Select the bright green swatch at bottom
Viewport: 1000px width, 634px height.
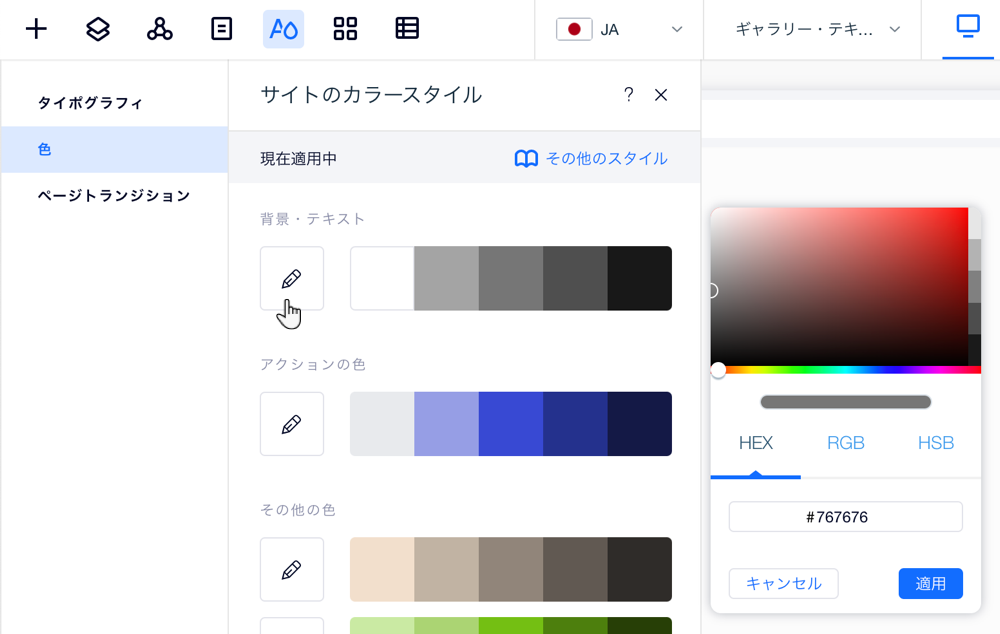tap(511, 626)
